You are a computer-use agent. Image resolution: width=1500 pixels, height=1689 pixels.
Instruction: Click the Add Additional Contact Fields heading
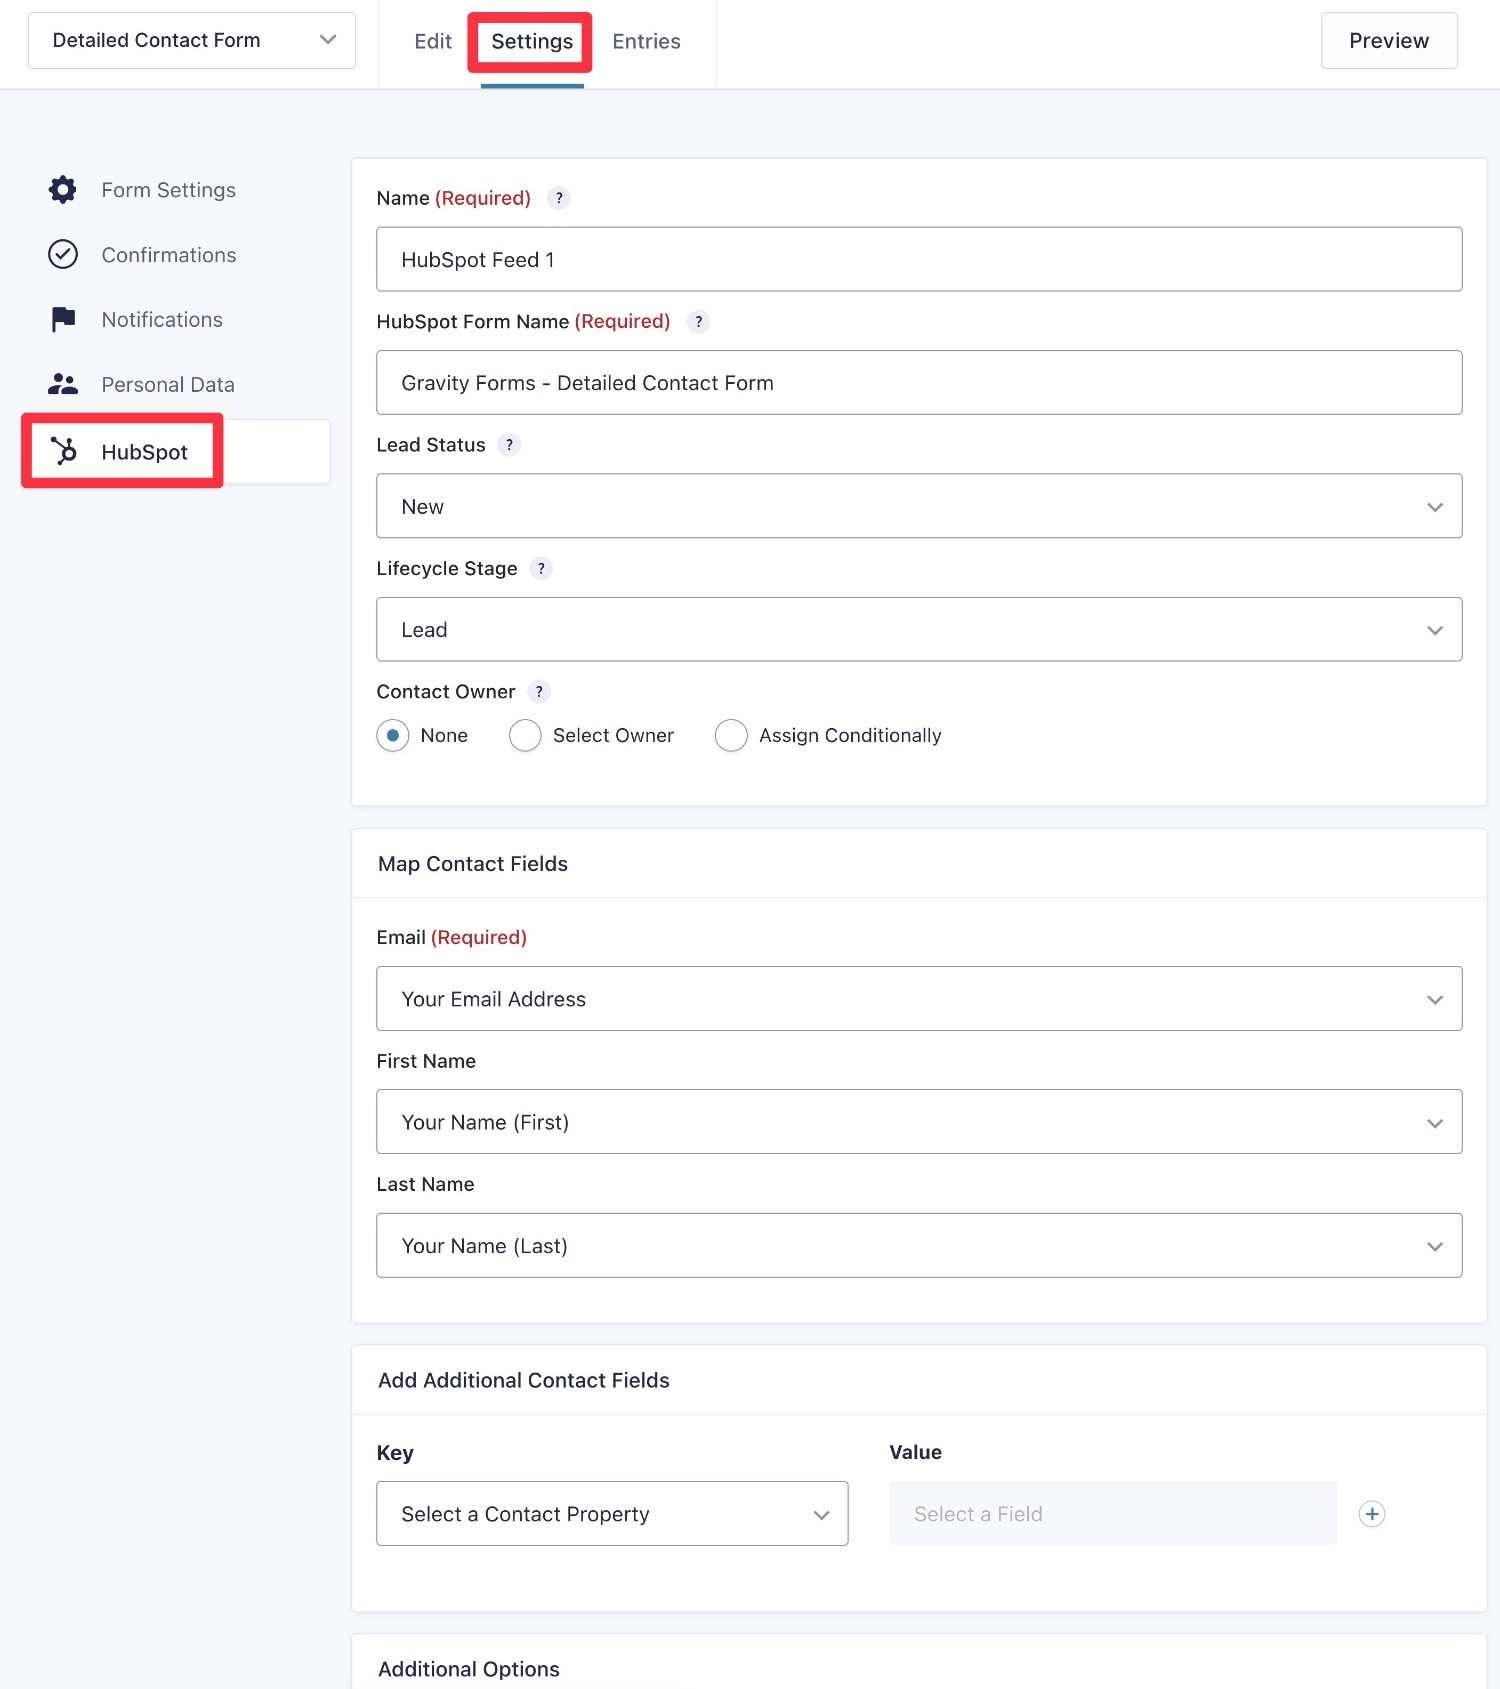pyautogui.click(x=524, y=1380)
